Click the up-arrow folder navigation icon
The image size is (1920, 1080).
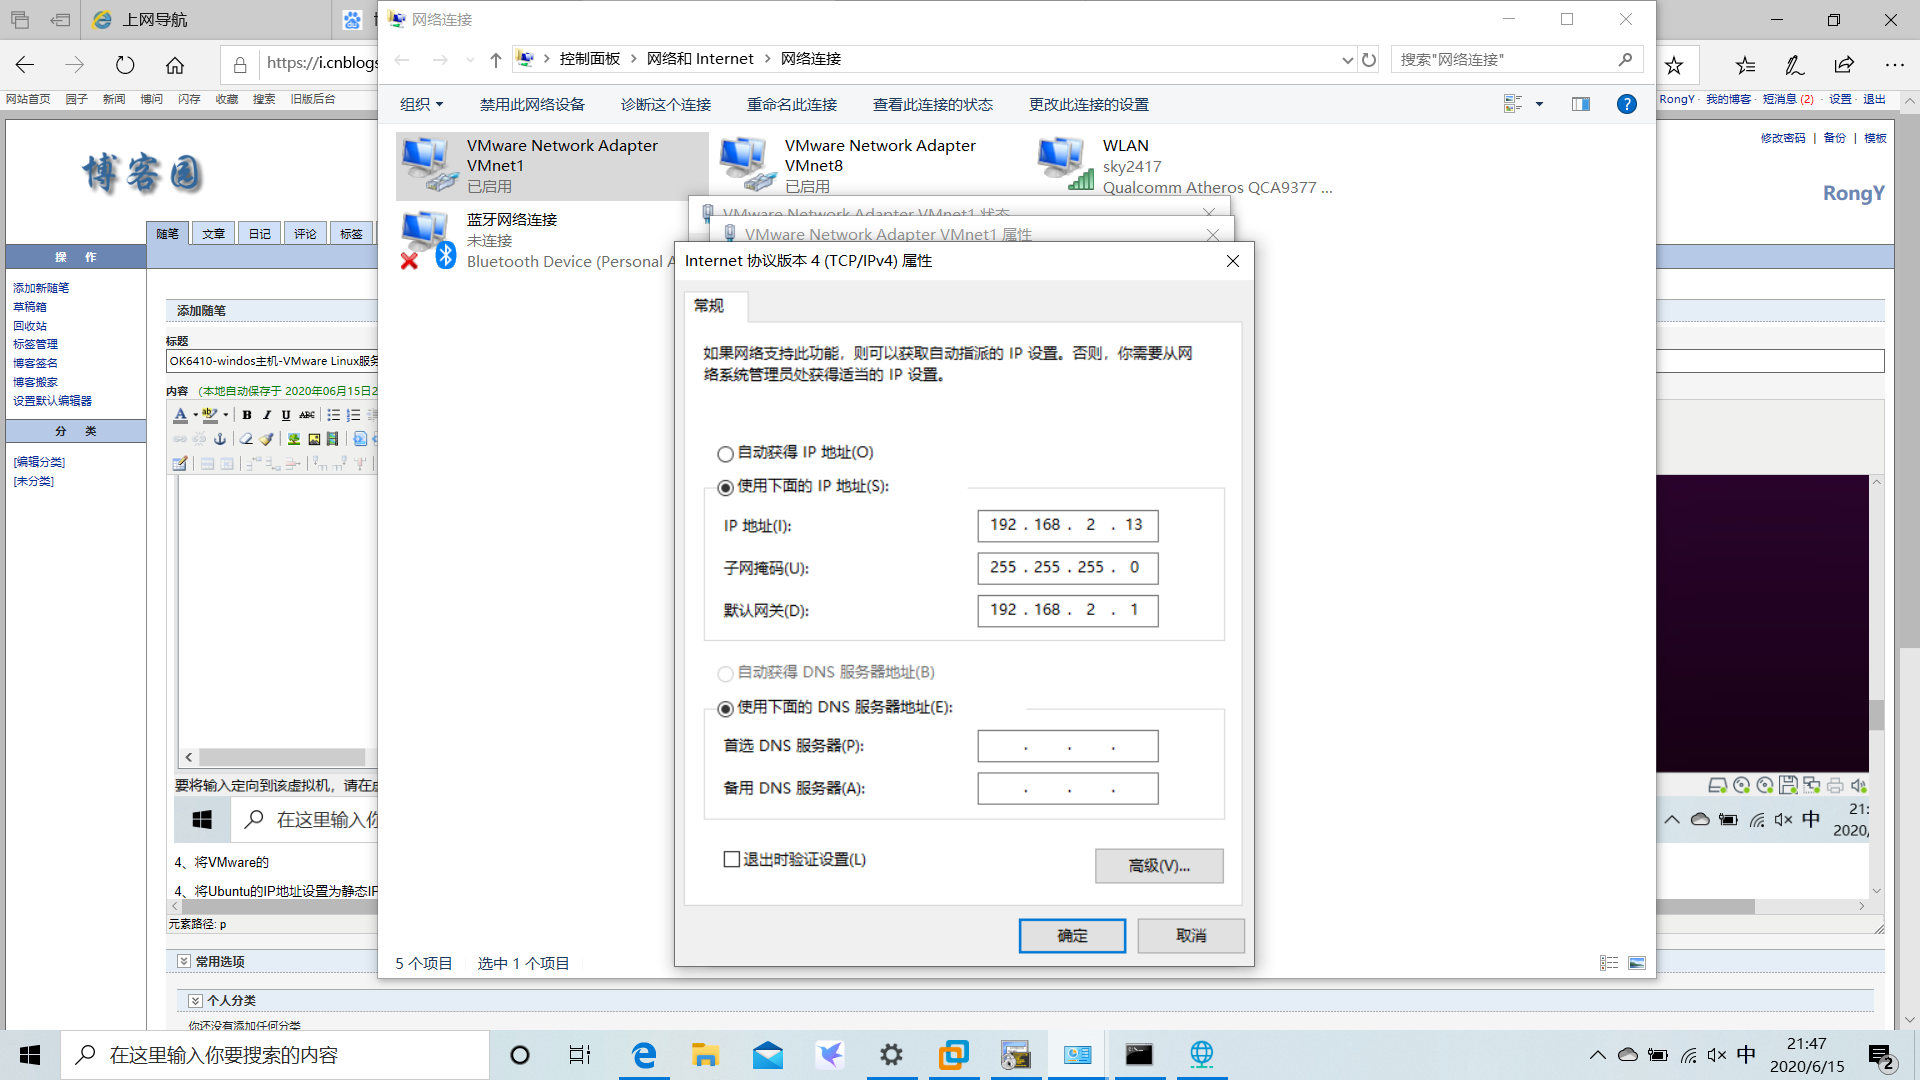pos(495,60)
